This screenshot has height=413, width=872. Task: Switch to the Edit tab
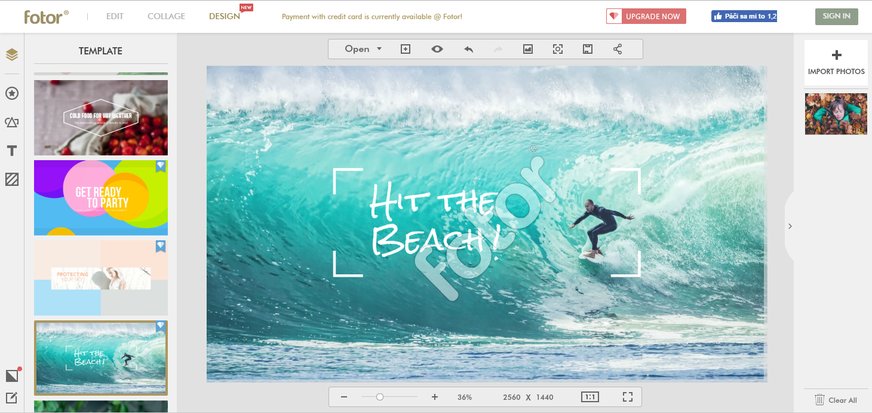tap(115, 16)
